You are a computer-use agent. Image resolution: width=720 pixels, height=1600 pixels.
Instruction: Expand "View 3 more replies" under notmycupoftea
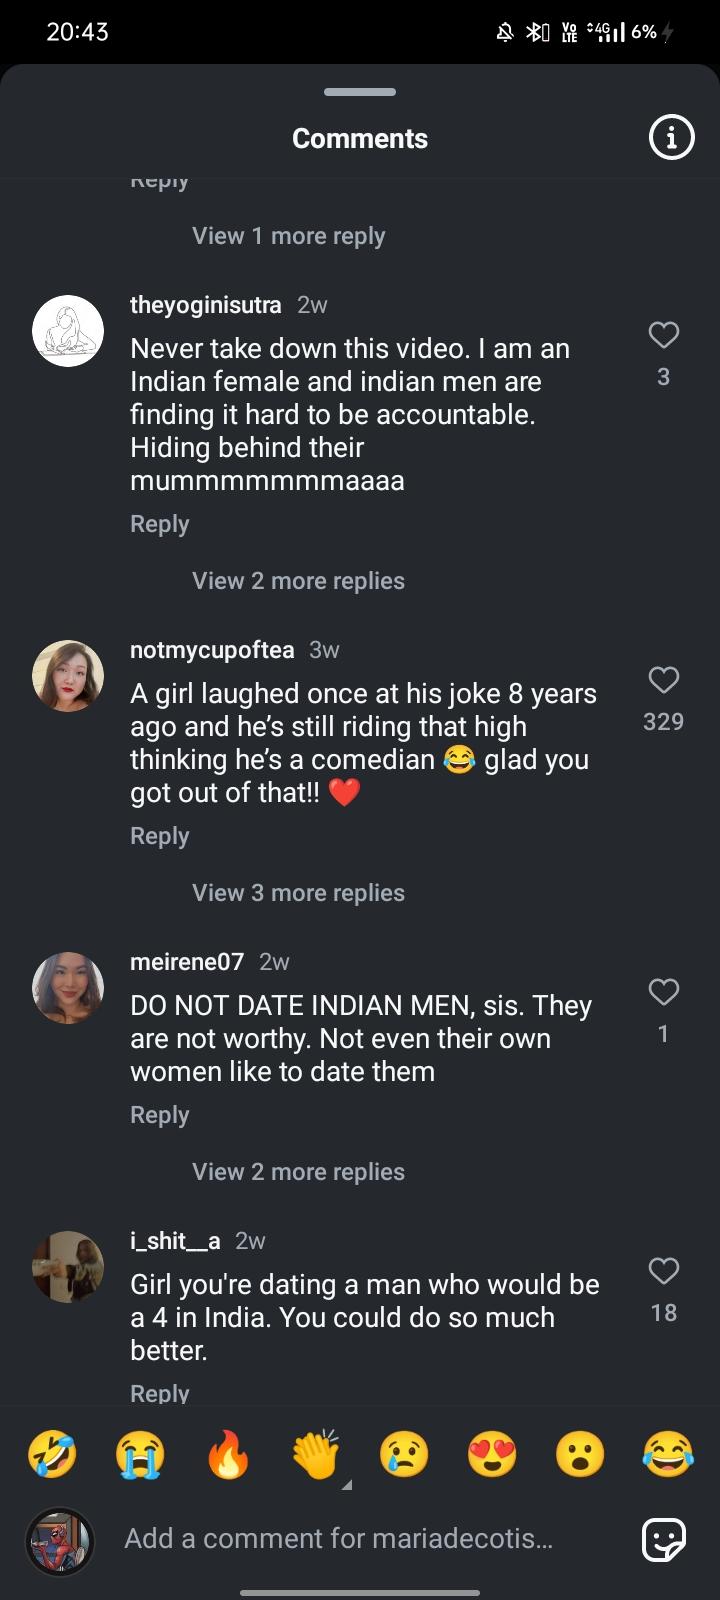298,893
